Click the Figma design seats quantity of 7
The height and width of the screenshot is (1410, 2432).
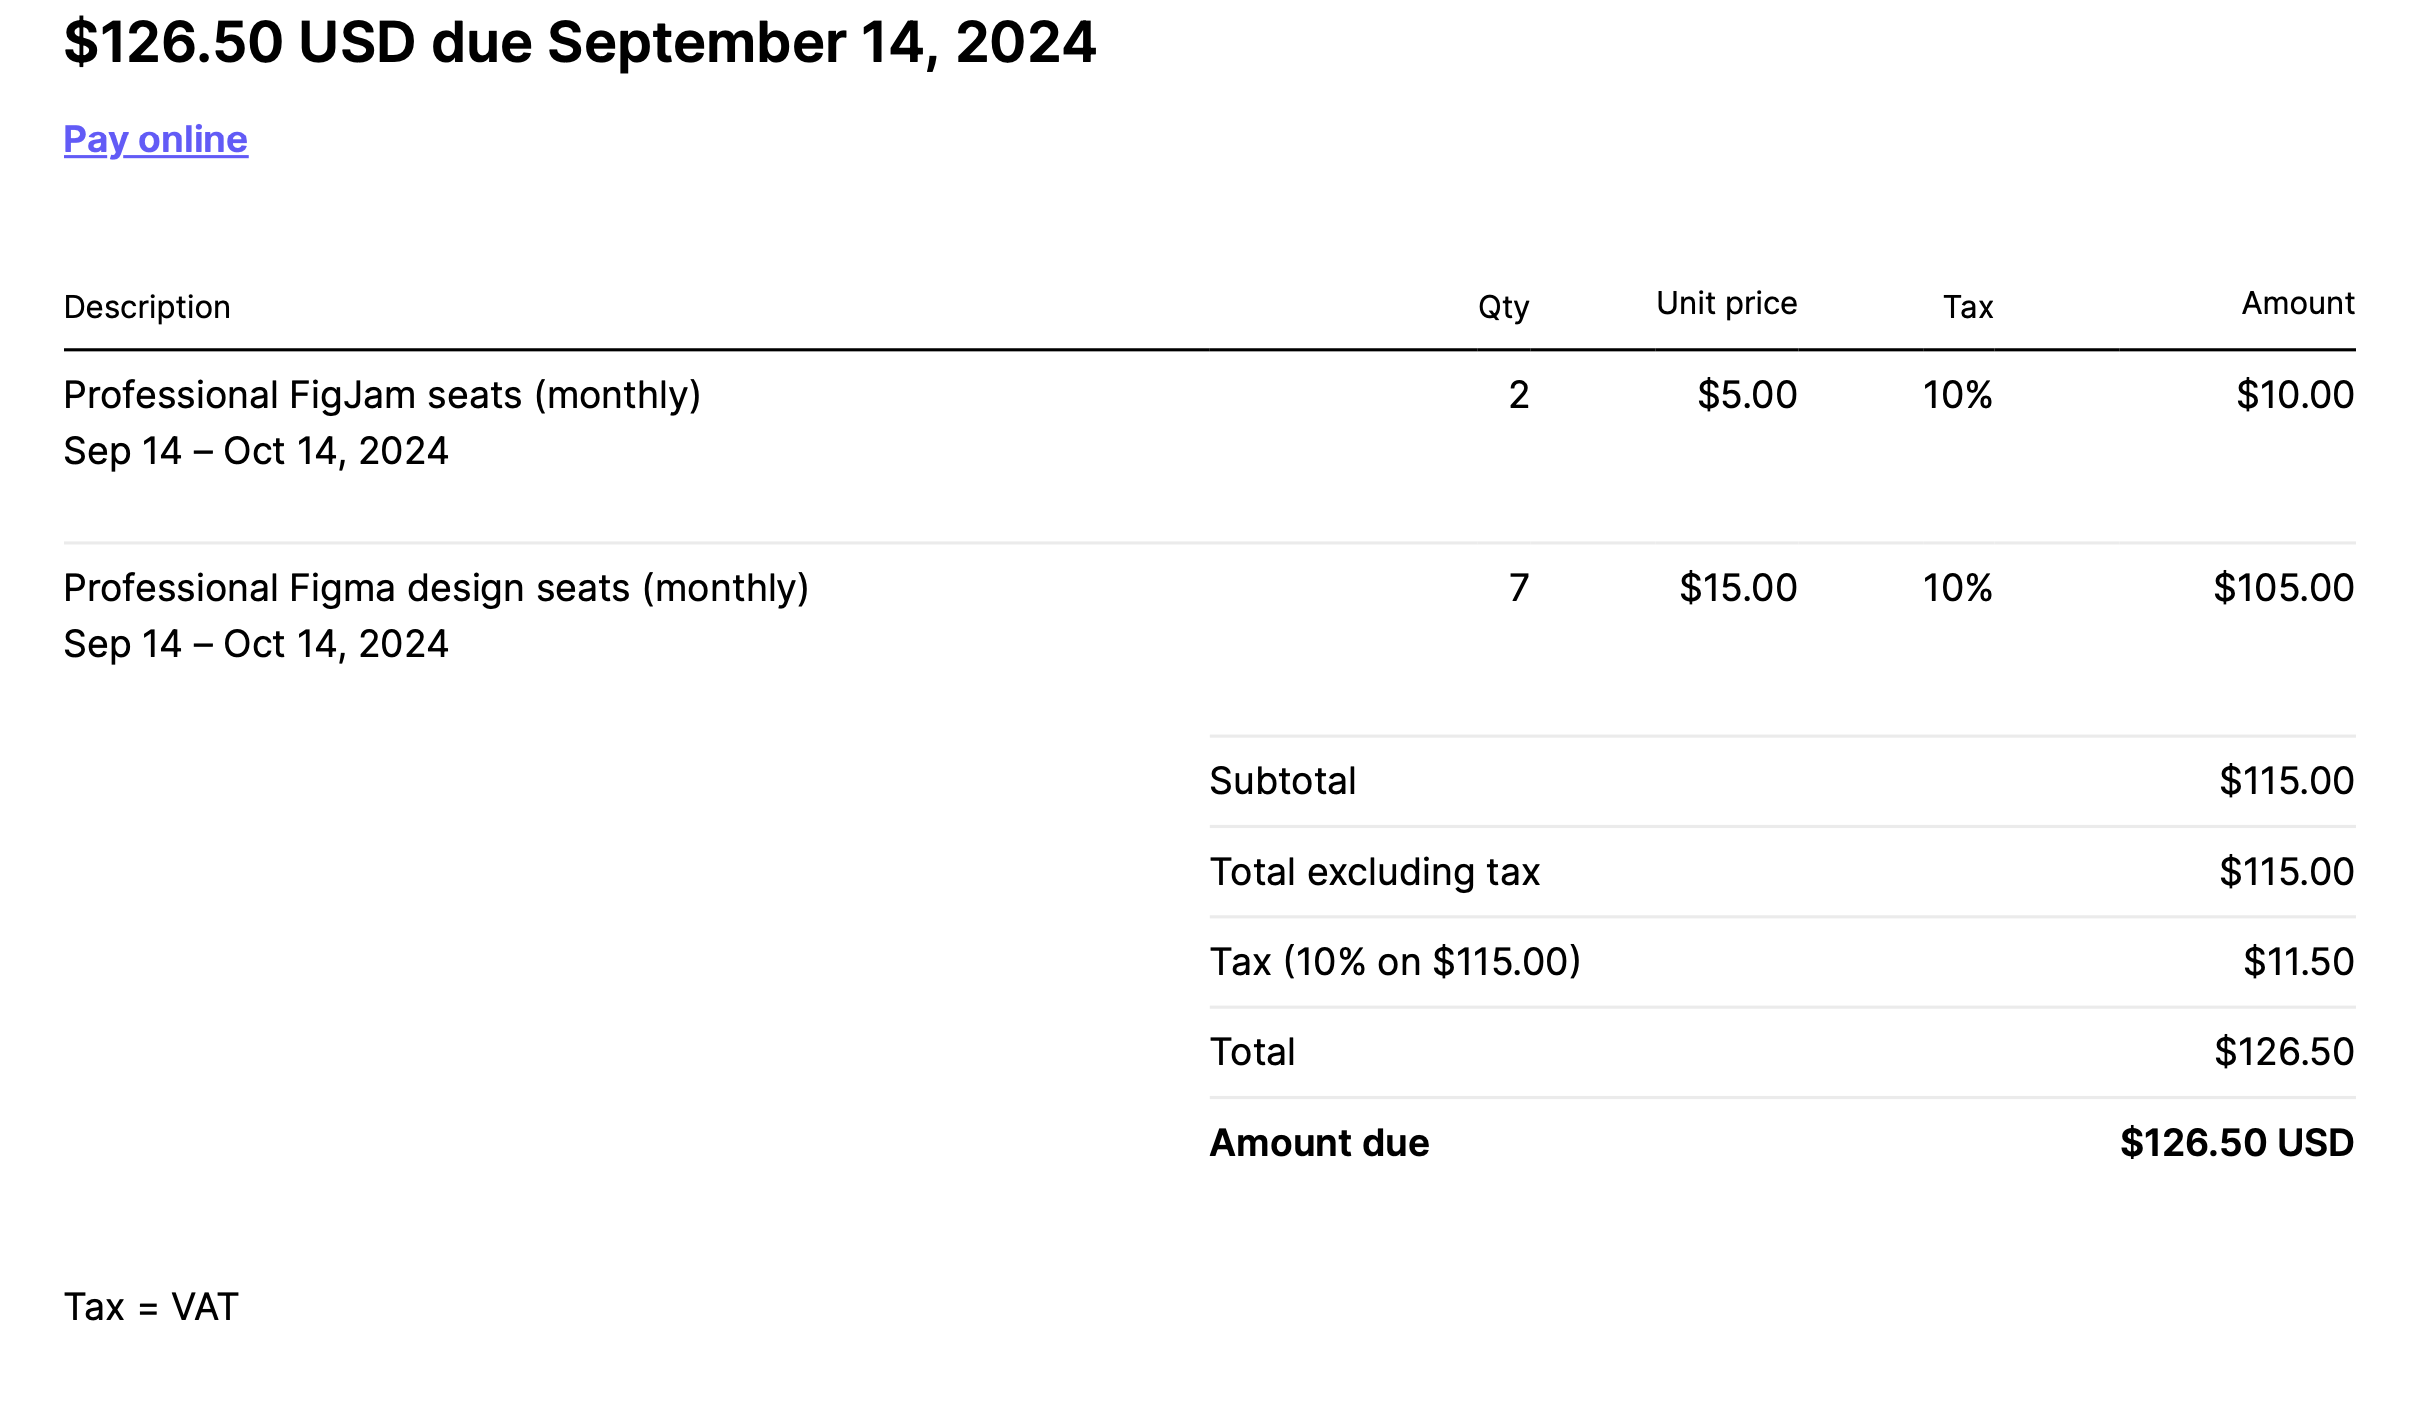pyautogui.click(x=1518, y=589)
